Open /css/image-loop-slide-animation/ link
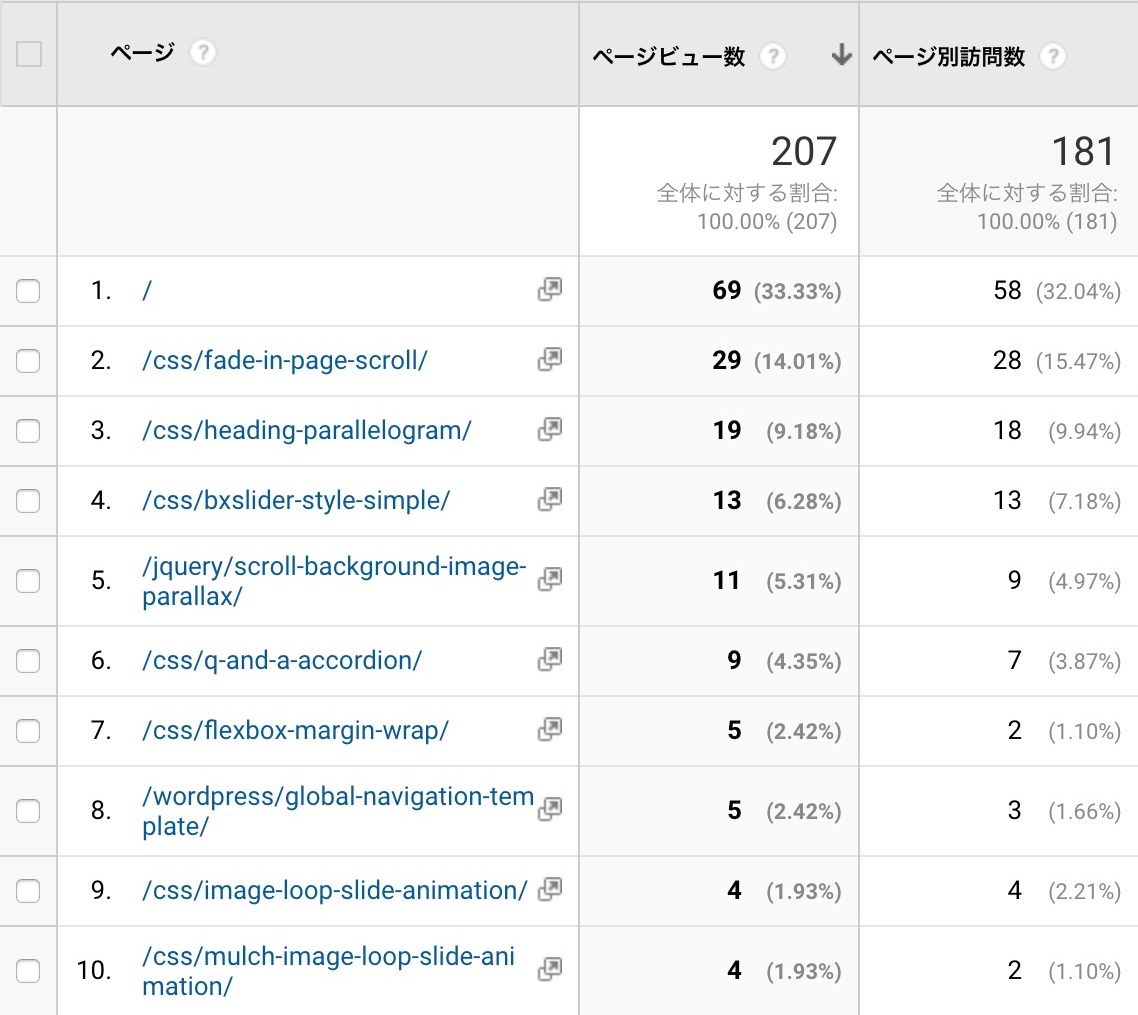 pos(335,890)
